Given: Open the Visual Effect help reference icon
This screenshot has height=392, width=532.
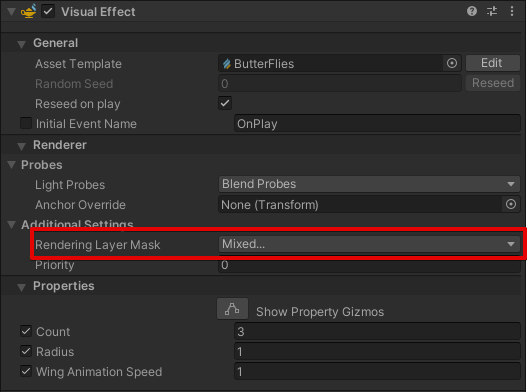Looking at the screenshot, I should point(472,12).
